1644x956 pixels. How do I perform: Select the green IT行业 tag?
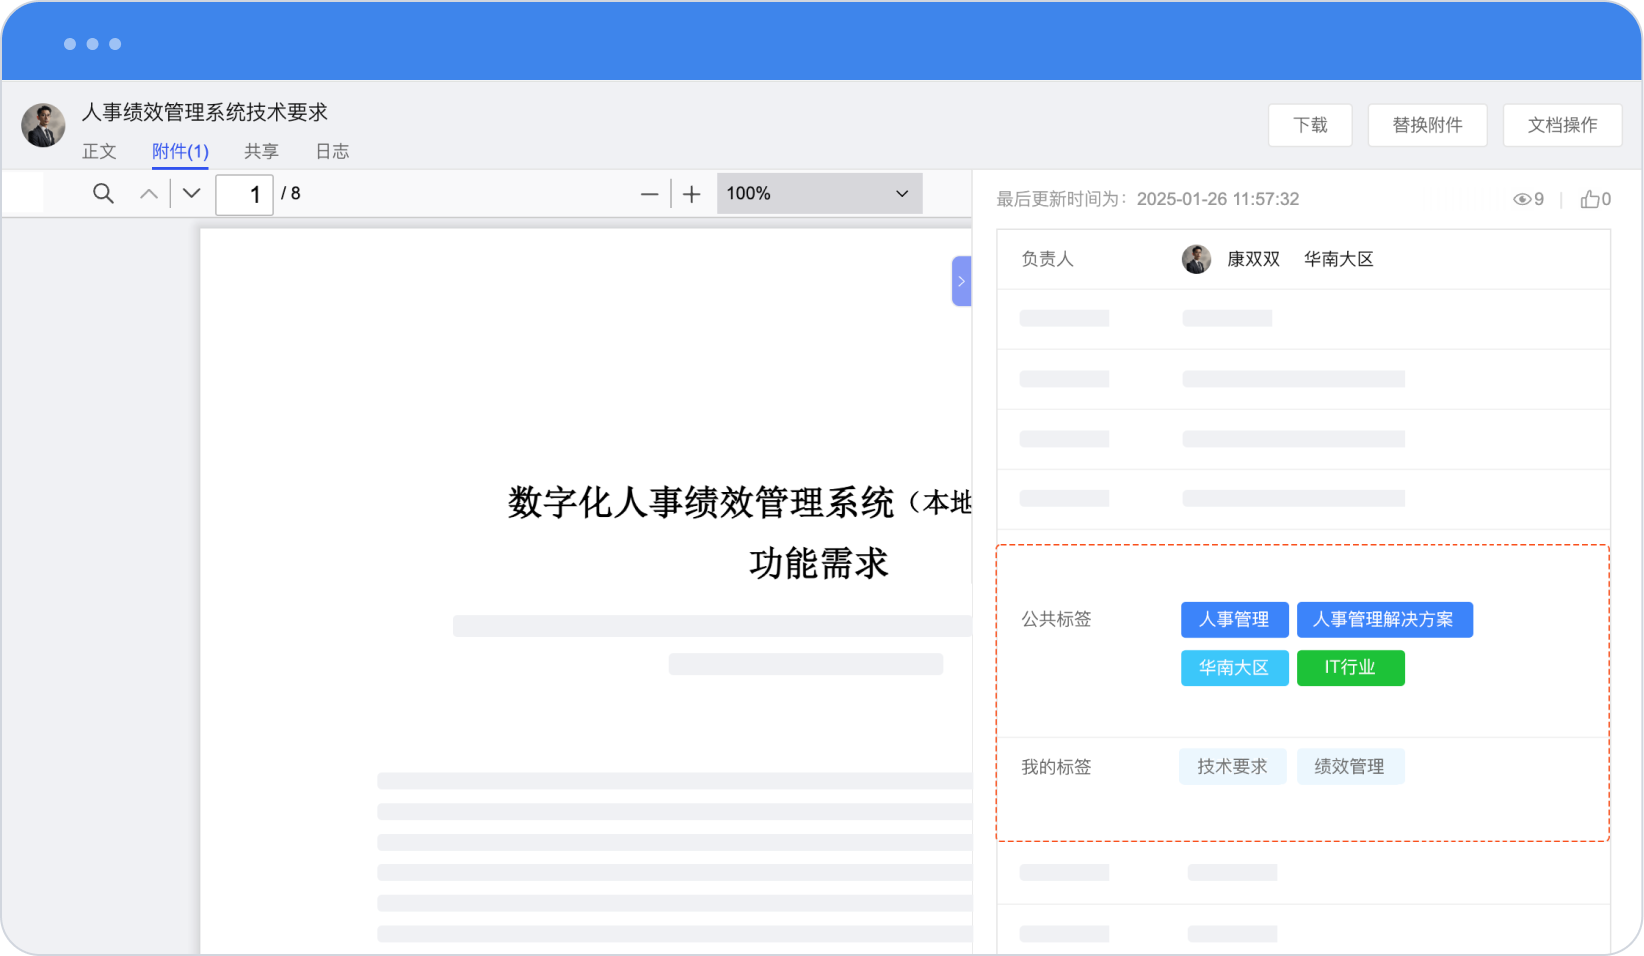pyautogui.click(x=1350, y=668)
